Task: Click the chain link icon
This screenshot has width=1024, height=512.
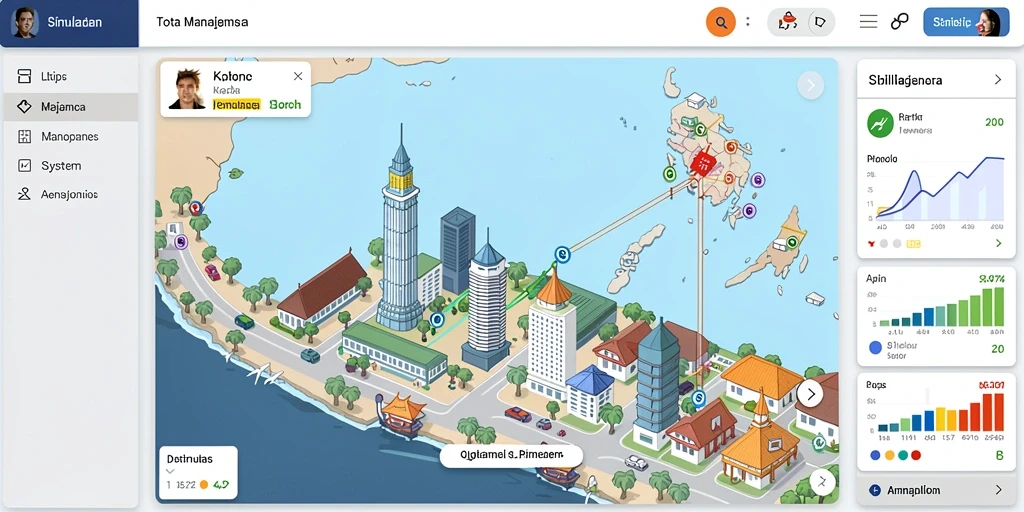Action: [x=899, y=22]
